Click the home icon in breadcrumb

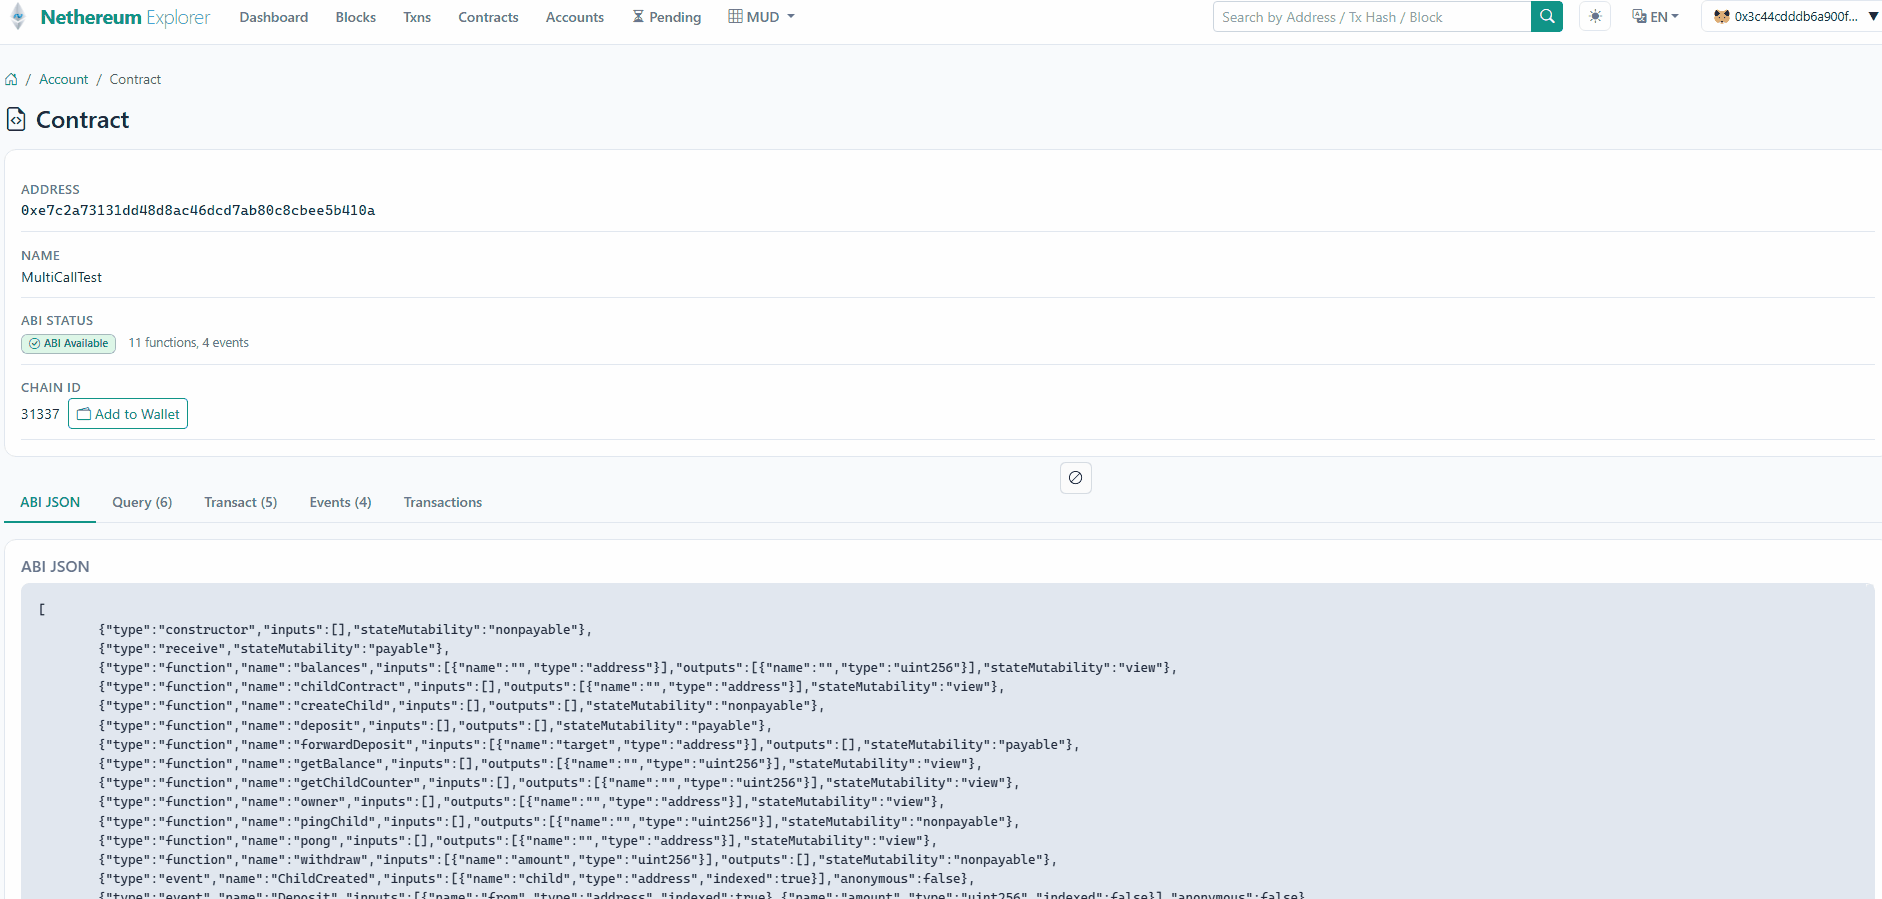coord(11,80)
